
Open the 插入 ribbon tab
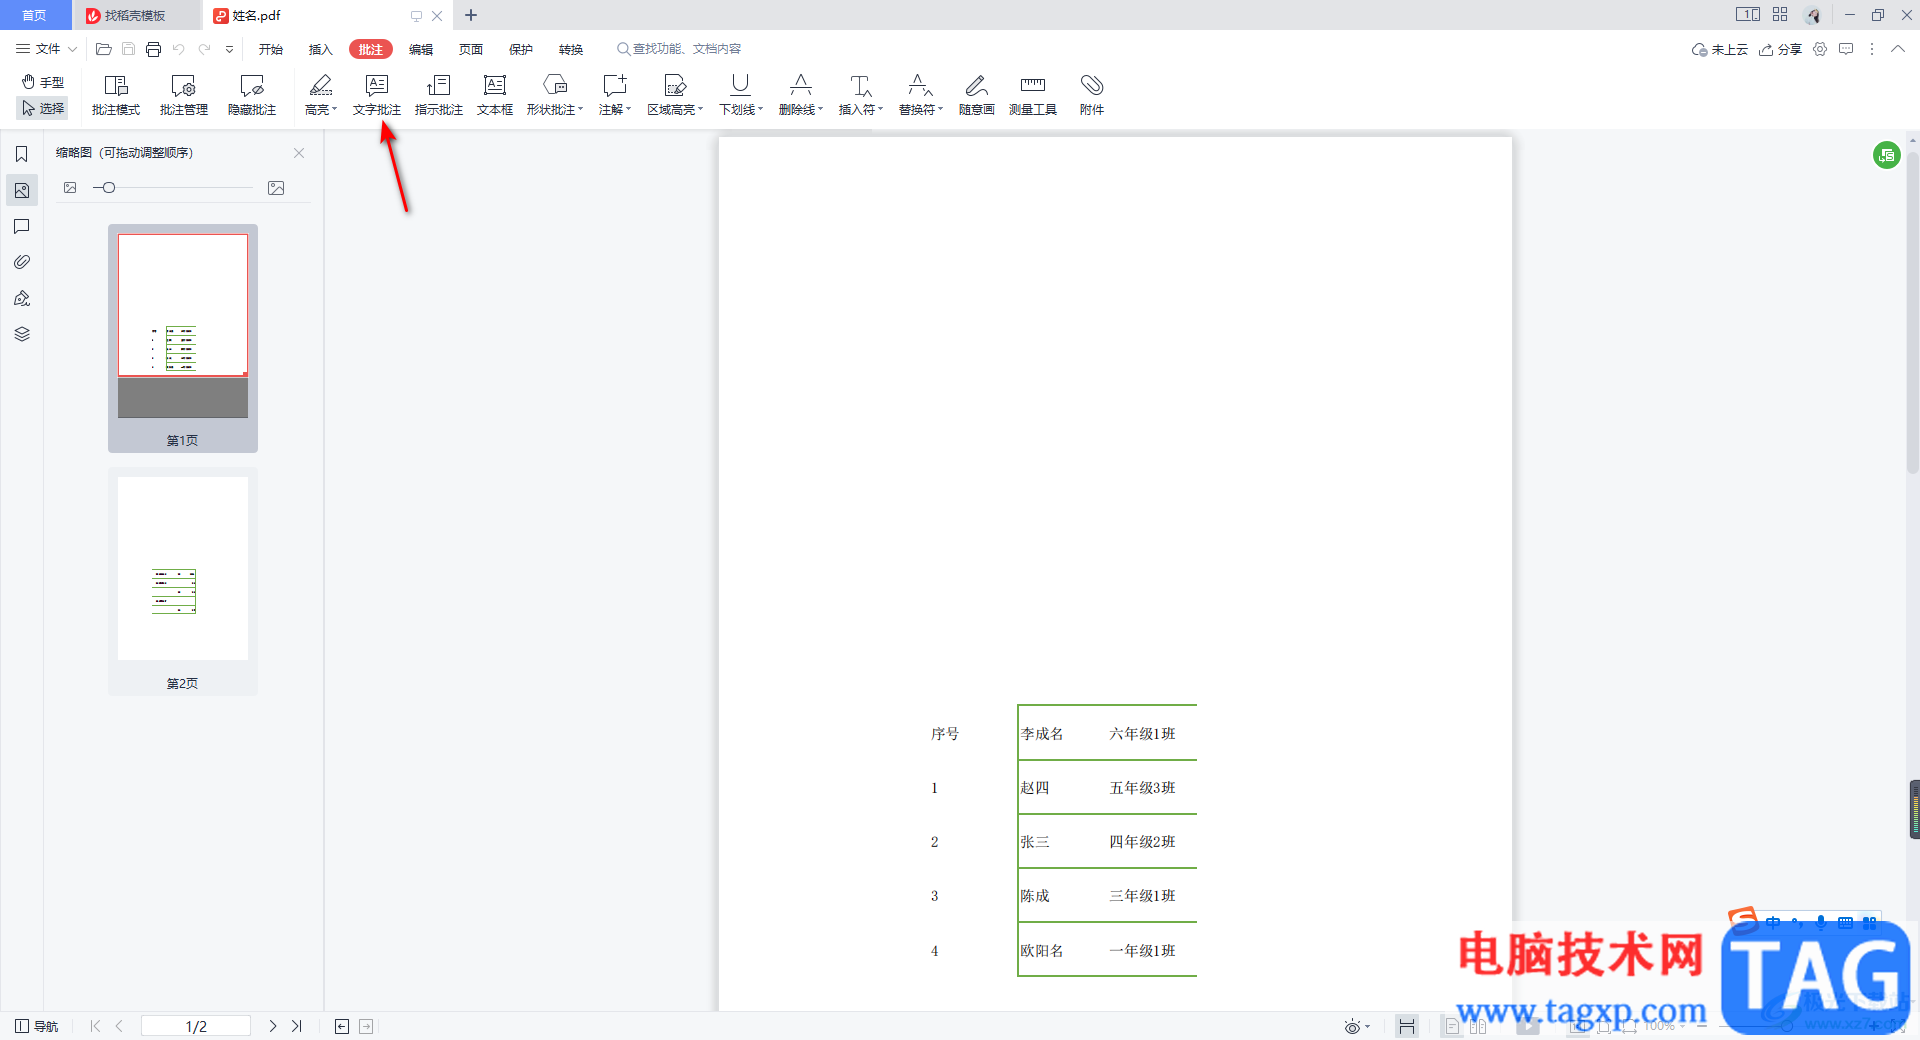[321, 49]
